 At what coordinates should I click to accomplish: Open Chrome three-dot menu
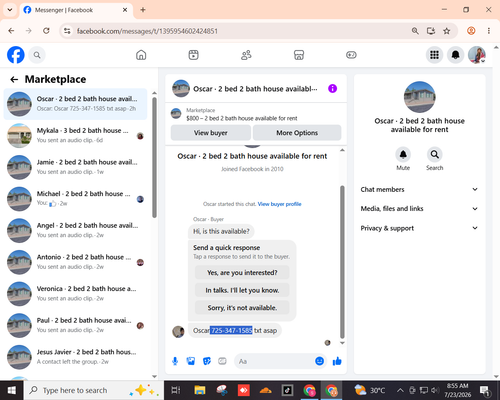click(489, 31)
